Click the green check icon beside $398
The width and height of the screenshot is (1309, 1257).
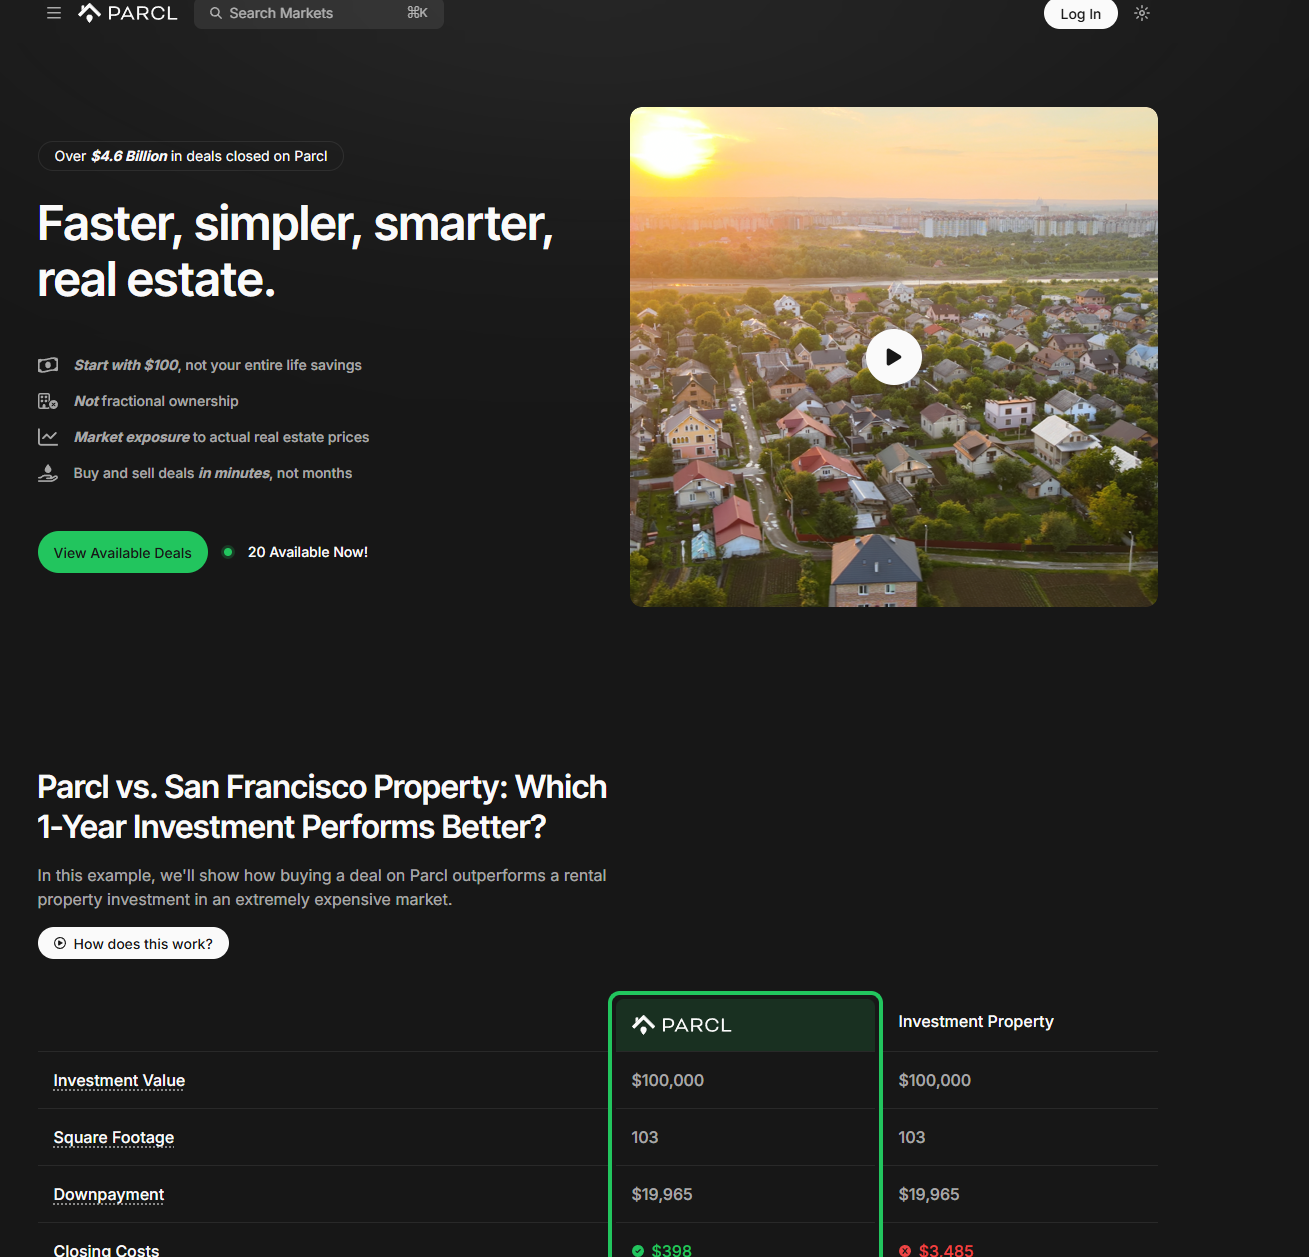[638, 1250]
